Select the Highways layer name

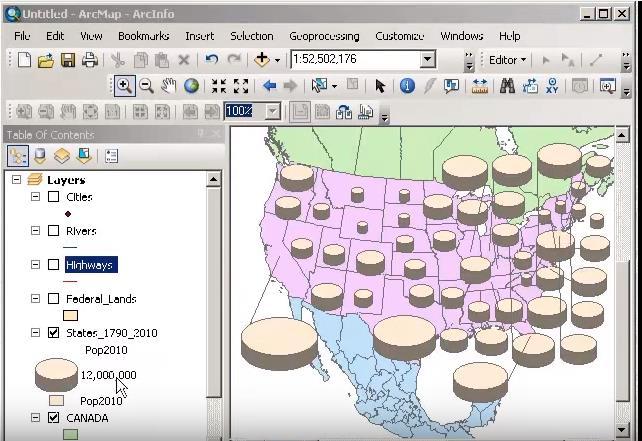tap(89, 265)
